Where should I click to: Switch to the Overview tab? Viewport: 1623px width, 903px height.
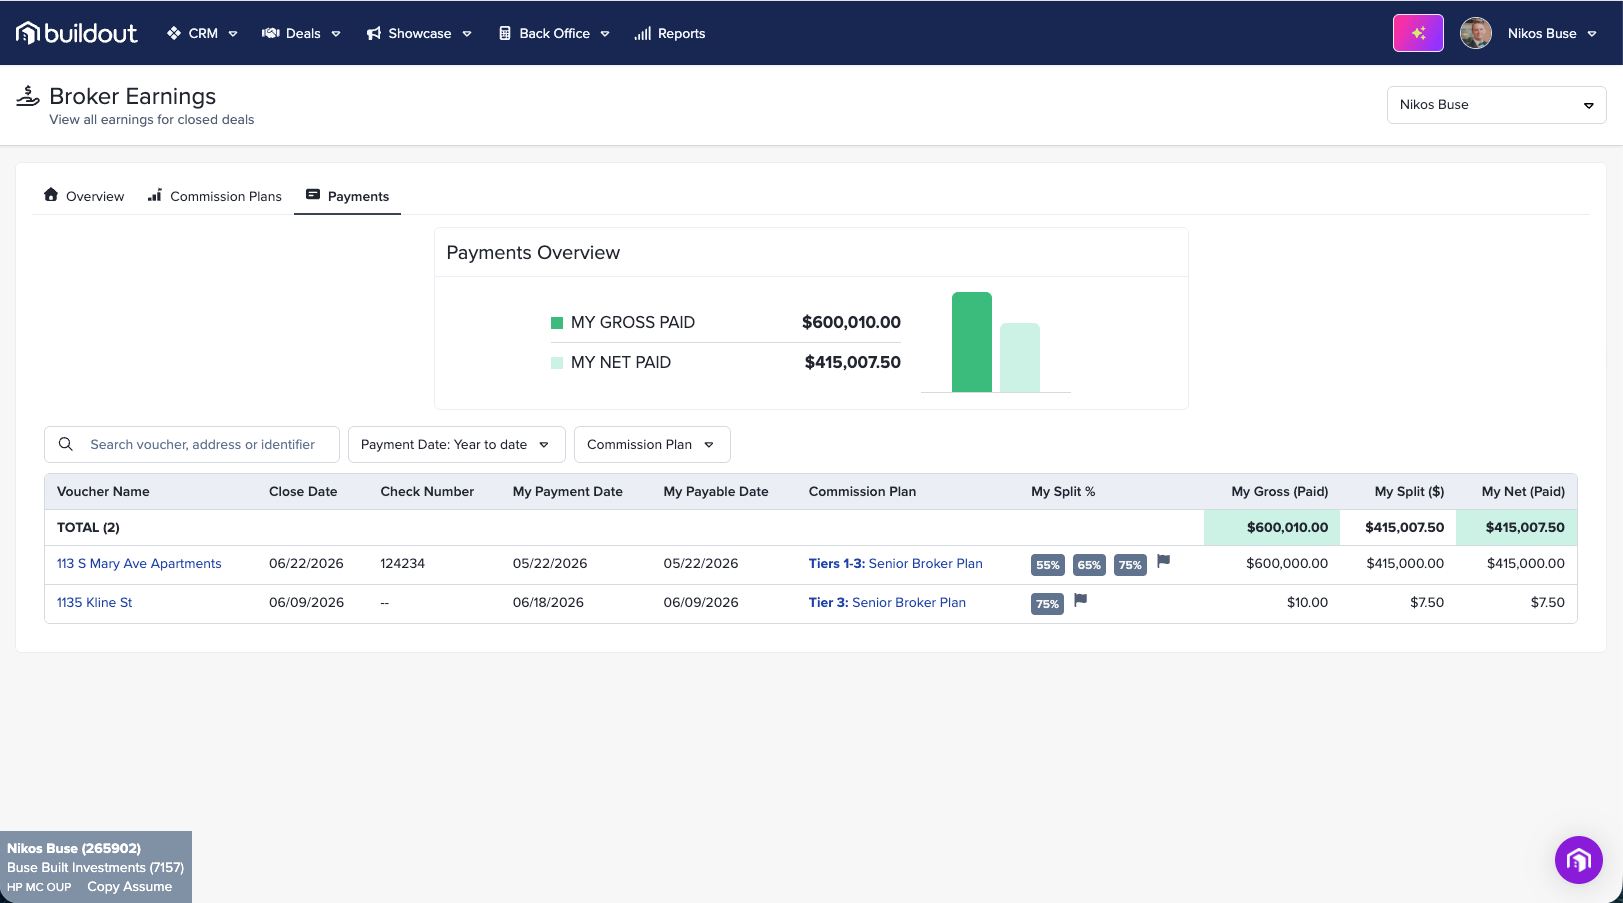(84, 196)
